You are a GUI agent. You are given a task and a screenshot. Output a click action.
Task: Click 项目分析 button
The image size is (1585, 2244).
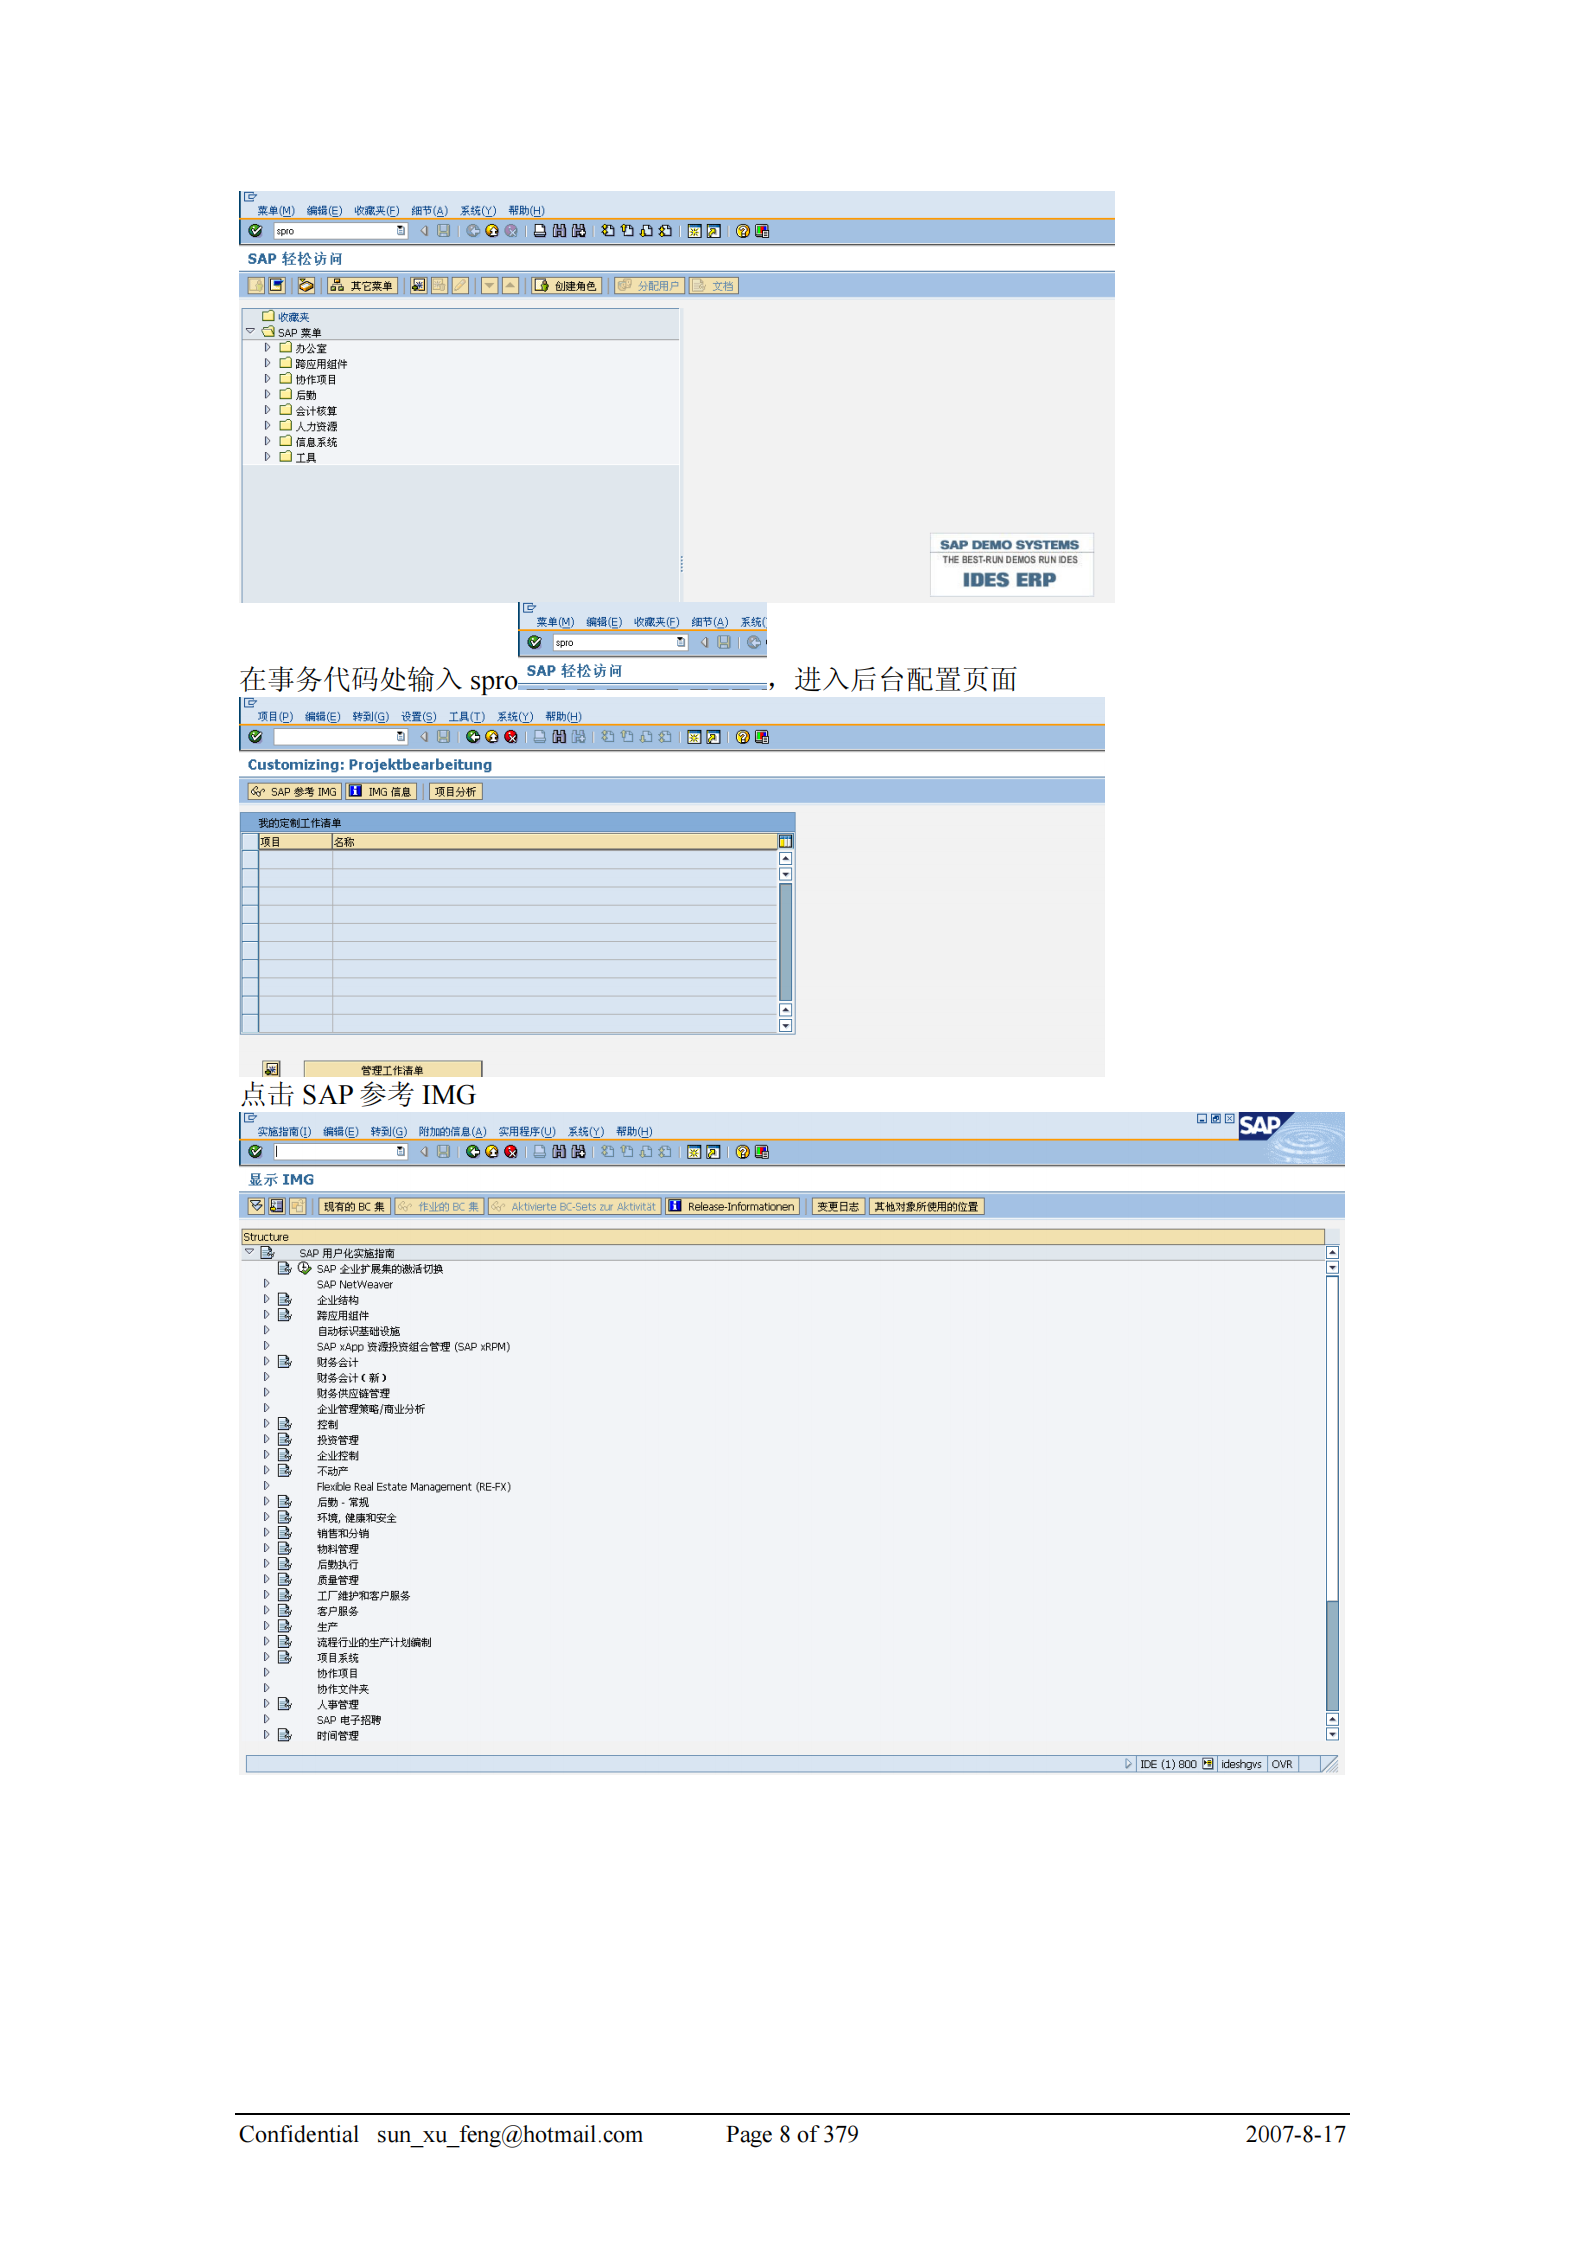pos(456,792)
